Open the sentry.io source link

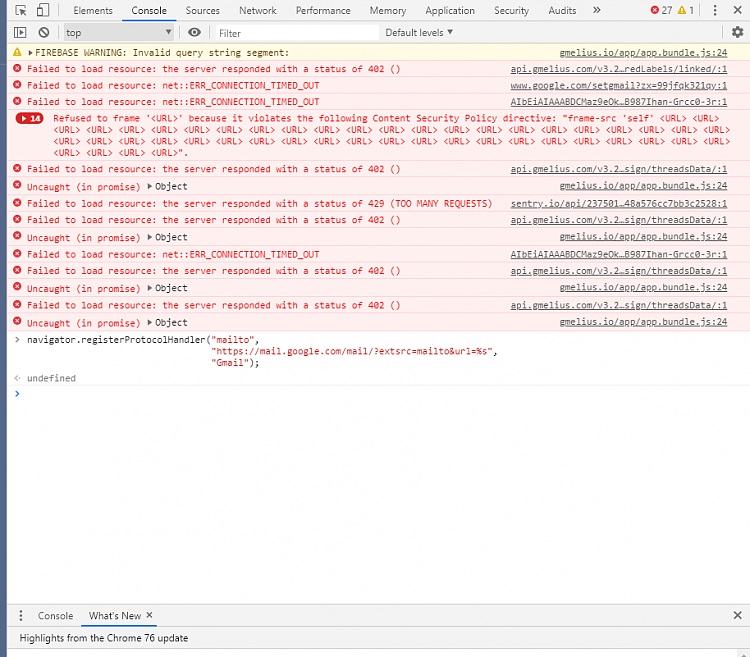(618, 203)
